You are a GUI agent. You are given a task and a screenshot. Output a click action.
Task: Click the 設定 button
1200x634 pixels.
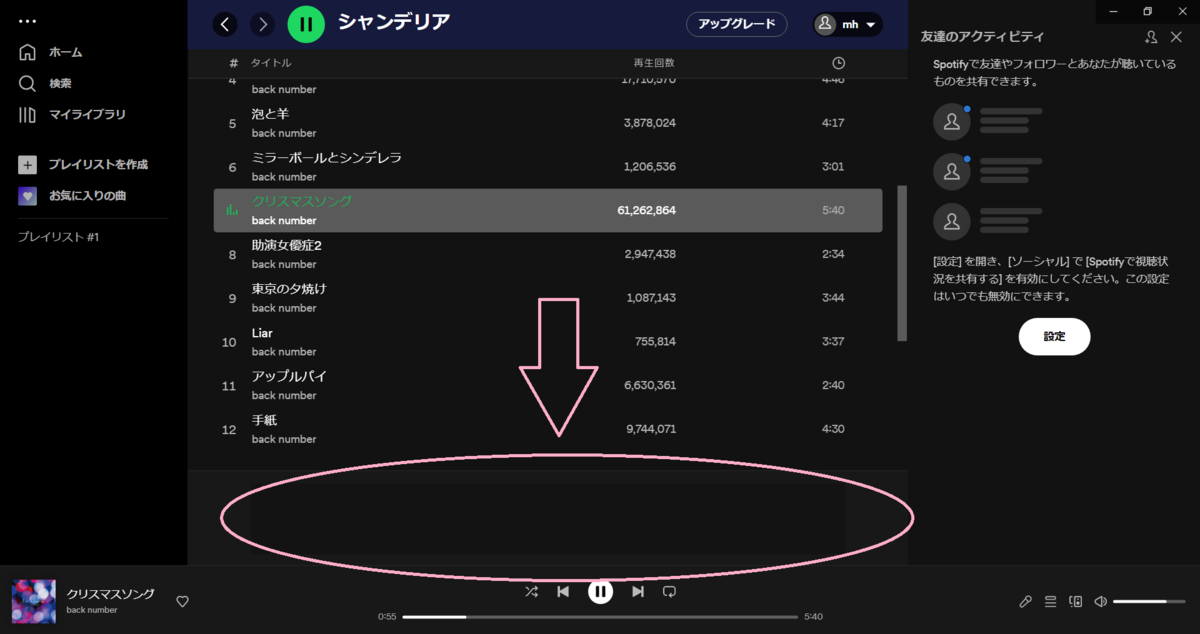click(x=1054, y=337)
